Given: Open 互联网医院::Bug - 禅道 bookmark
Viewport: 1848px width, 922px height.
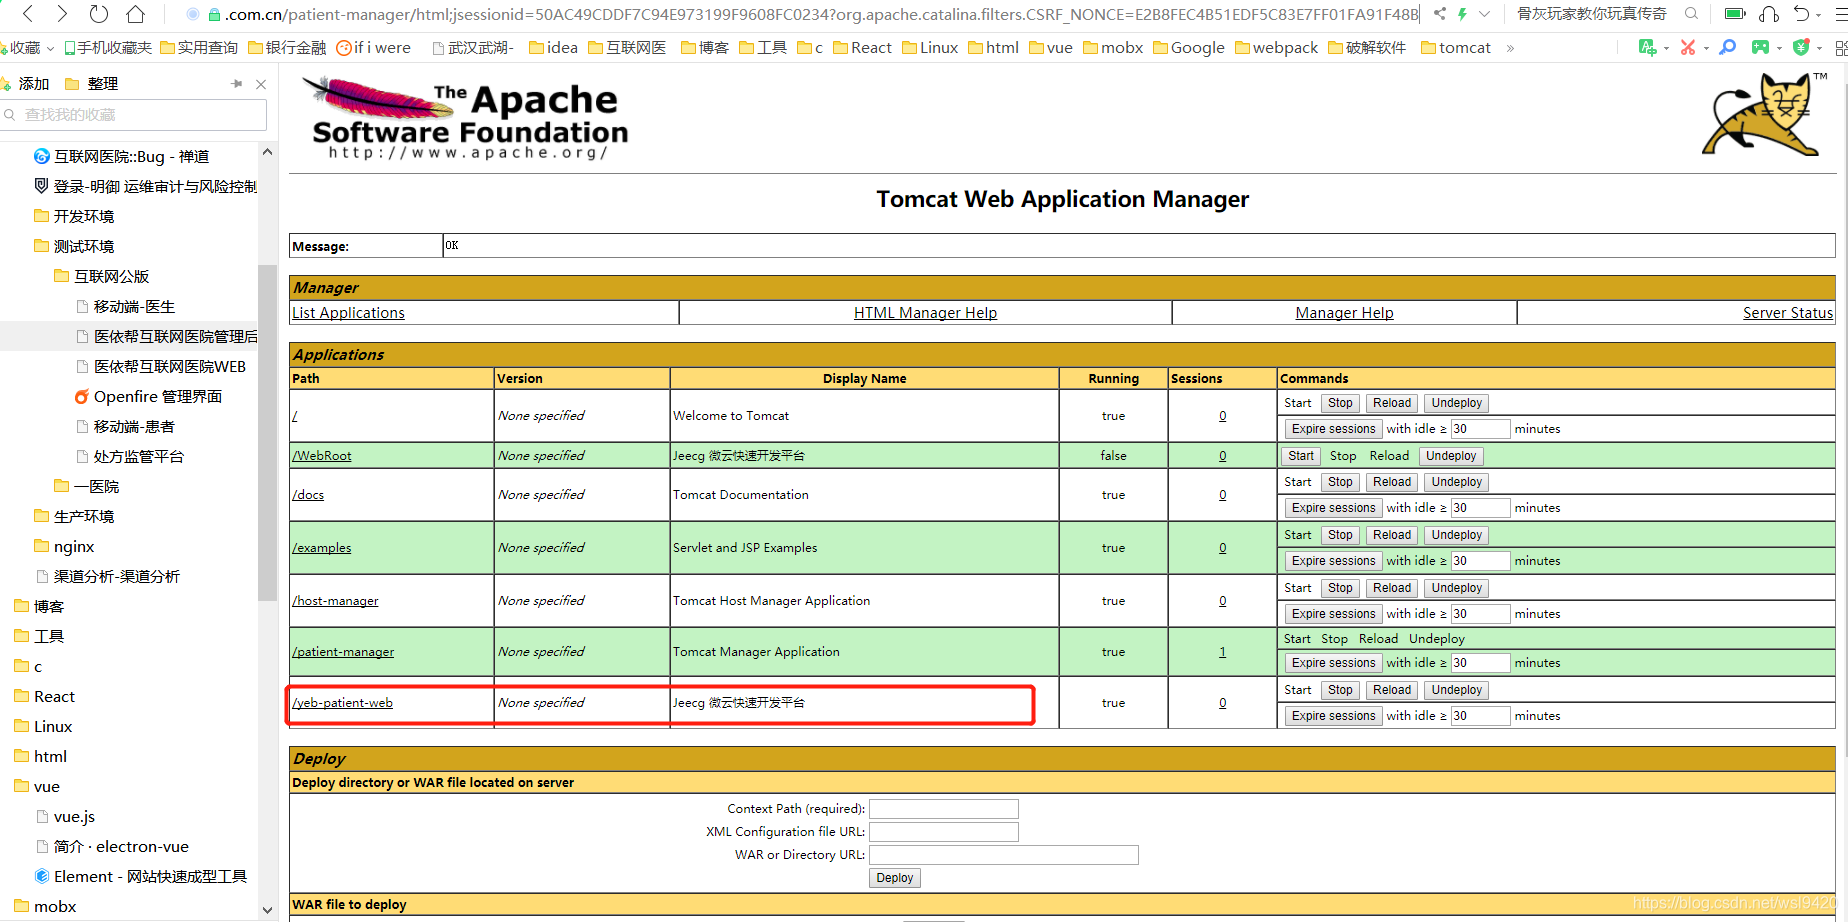Looking at the screenshot, I should click(x=121, y=157).
